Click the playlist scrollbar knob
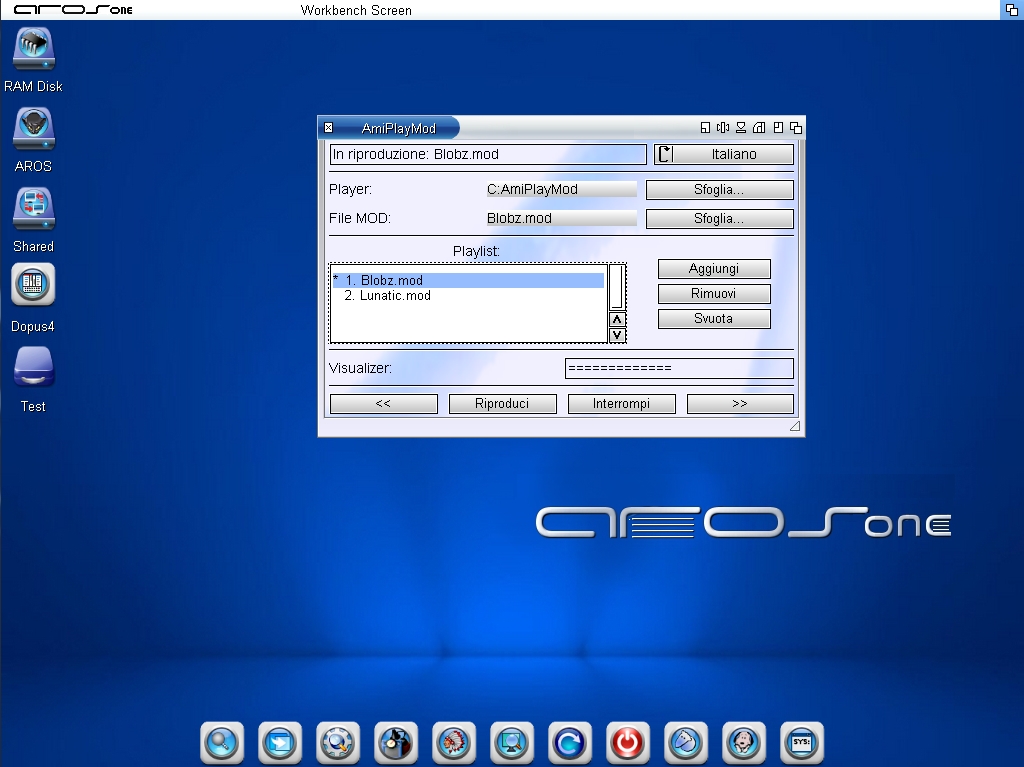The width and height of the screenshot is (1024, 767). pos(616,287)
